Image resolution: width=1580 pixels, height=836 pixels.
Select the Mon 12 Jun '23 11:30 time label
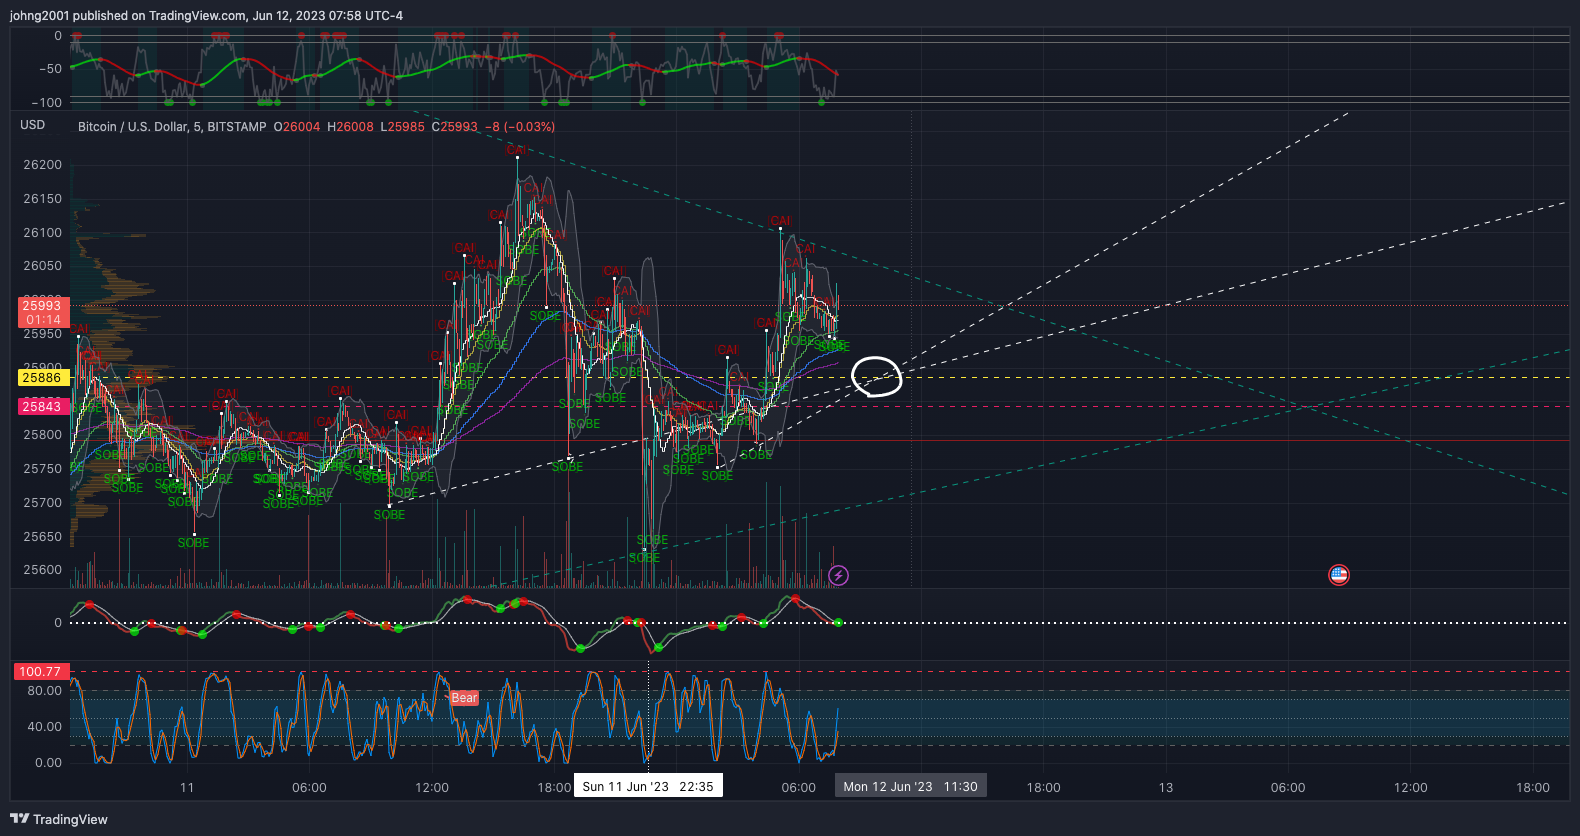tap(911, 786)
